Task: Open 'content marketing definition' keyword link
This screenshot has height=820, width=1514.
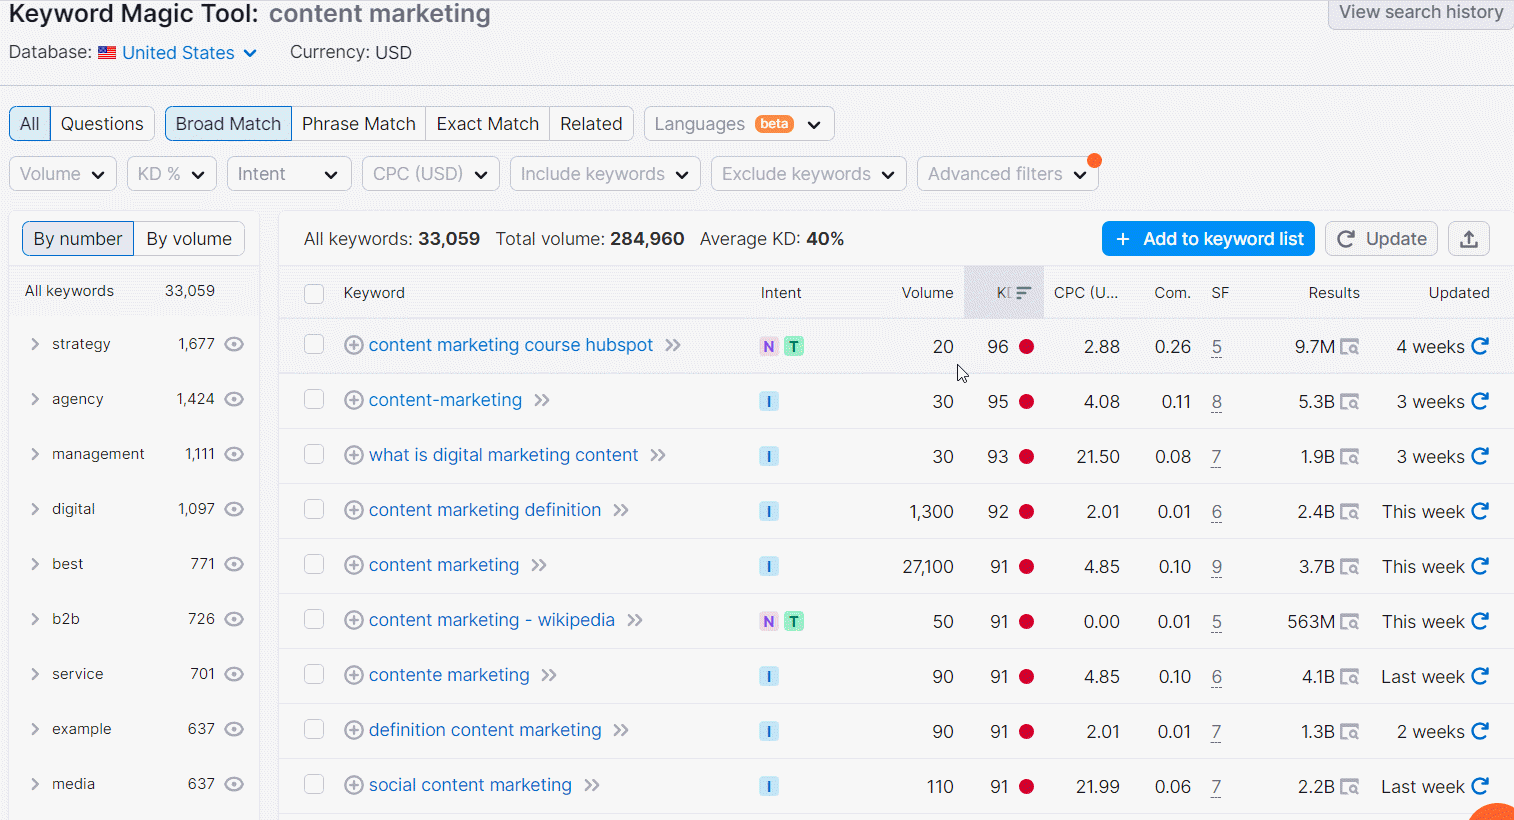Action: point(485,510)
